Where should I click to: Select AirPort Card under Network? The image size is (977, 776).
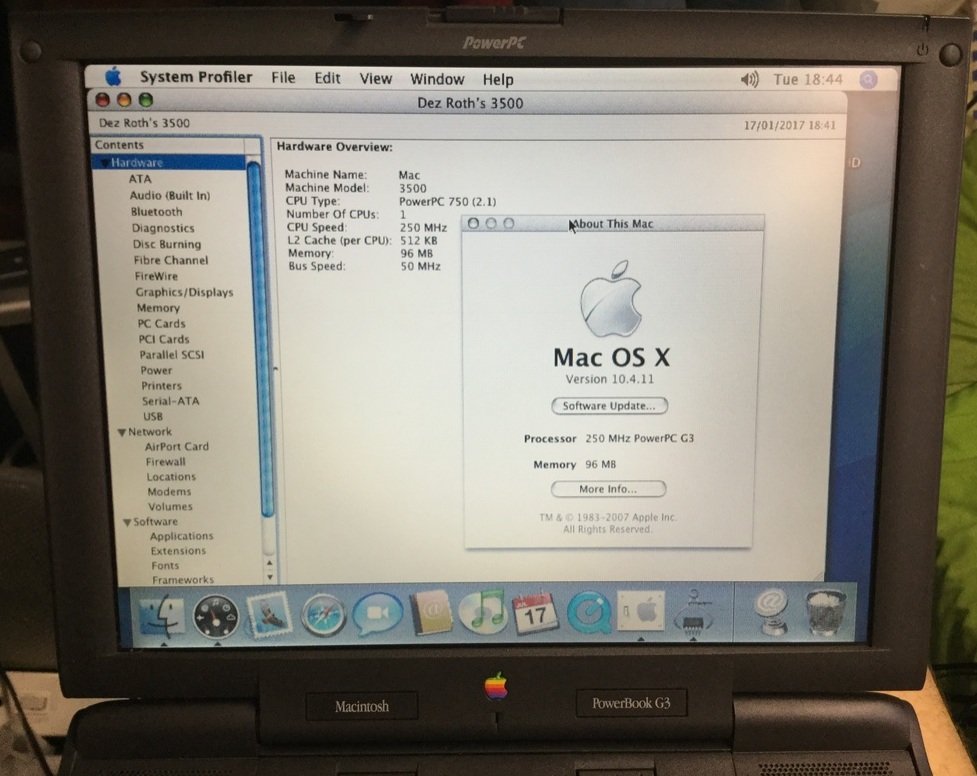pyautogui.click(x=177, y=447)
